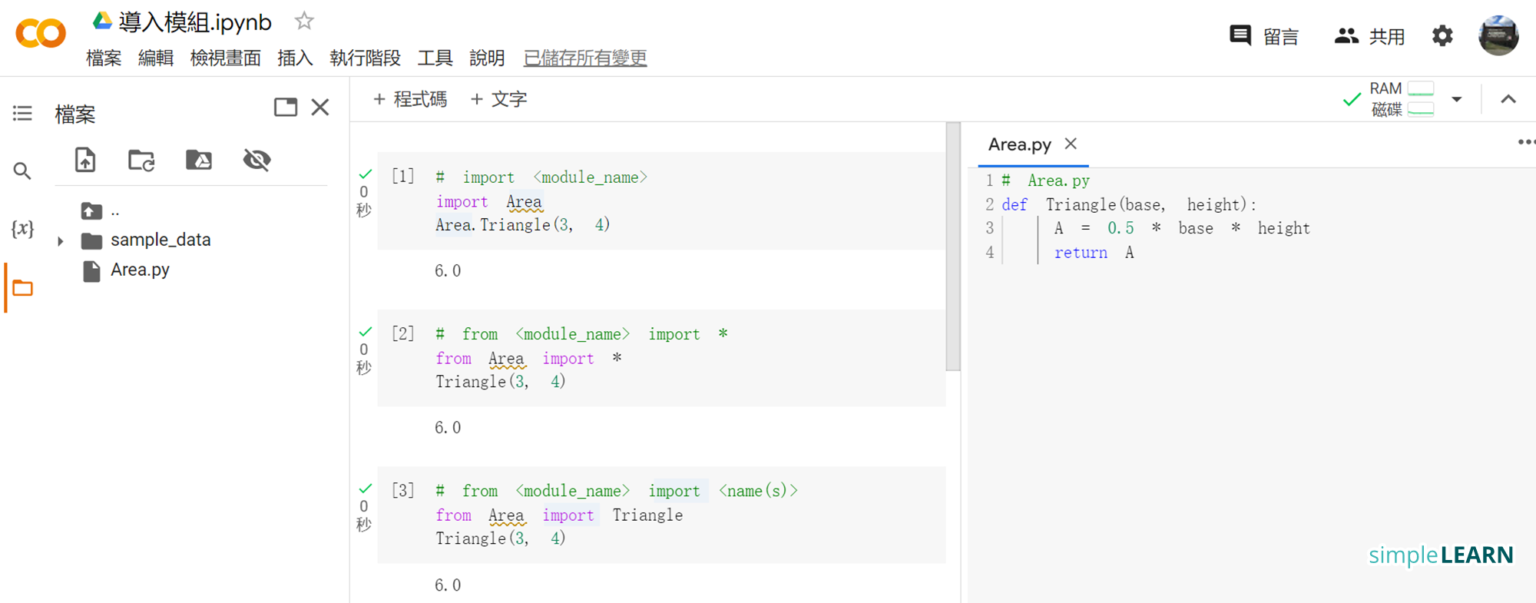Click the upload file icon in Files panel
Viewport: 1536px width, 603px height.
tap(86, 160)
